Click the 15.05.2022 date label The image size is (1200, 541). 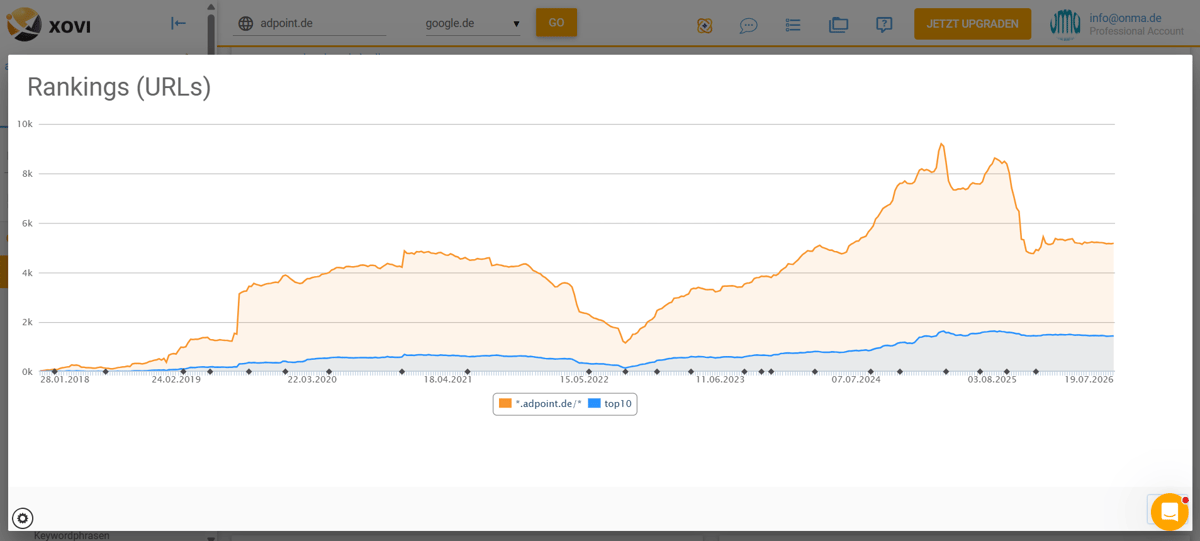(x=584, y=380)
